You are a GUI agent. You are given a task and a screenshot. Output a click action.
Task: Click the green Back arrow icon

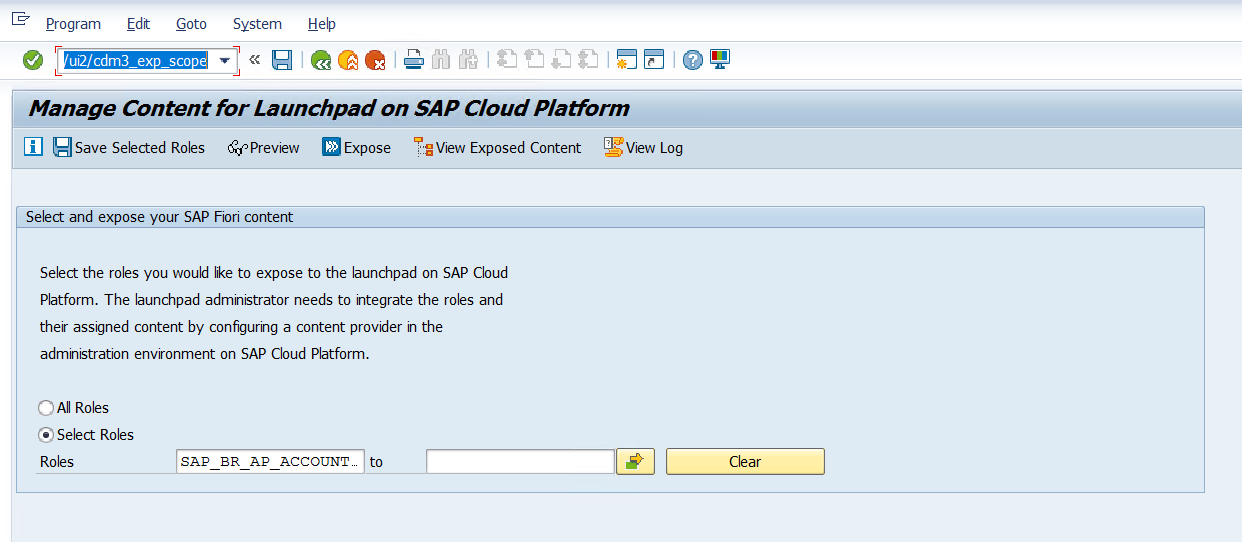[321, 61]
